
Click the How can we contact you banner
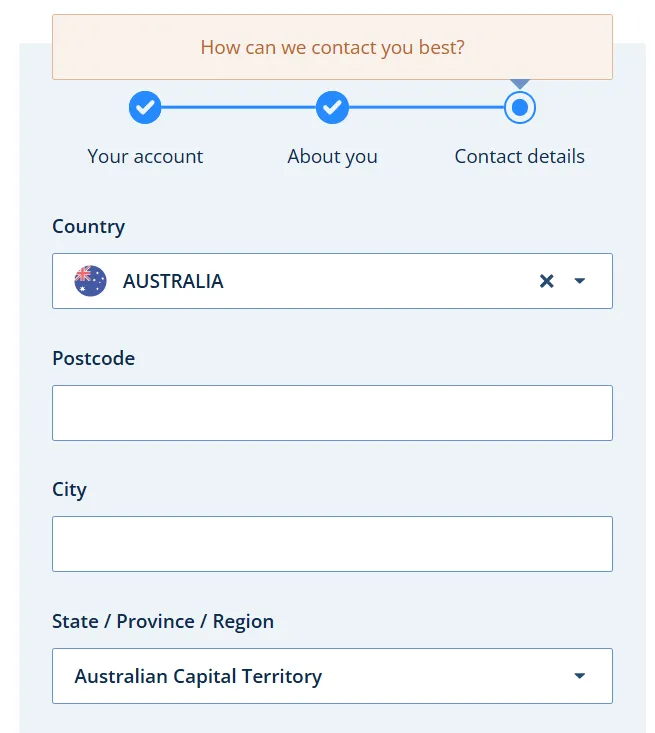[332, 47]
